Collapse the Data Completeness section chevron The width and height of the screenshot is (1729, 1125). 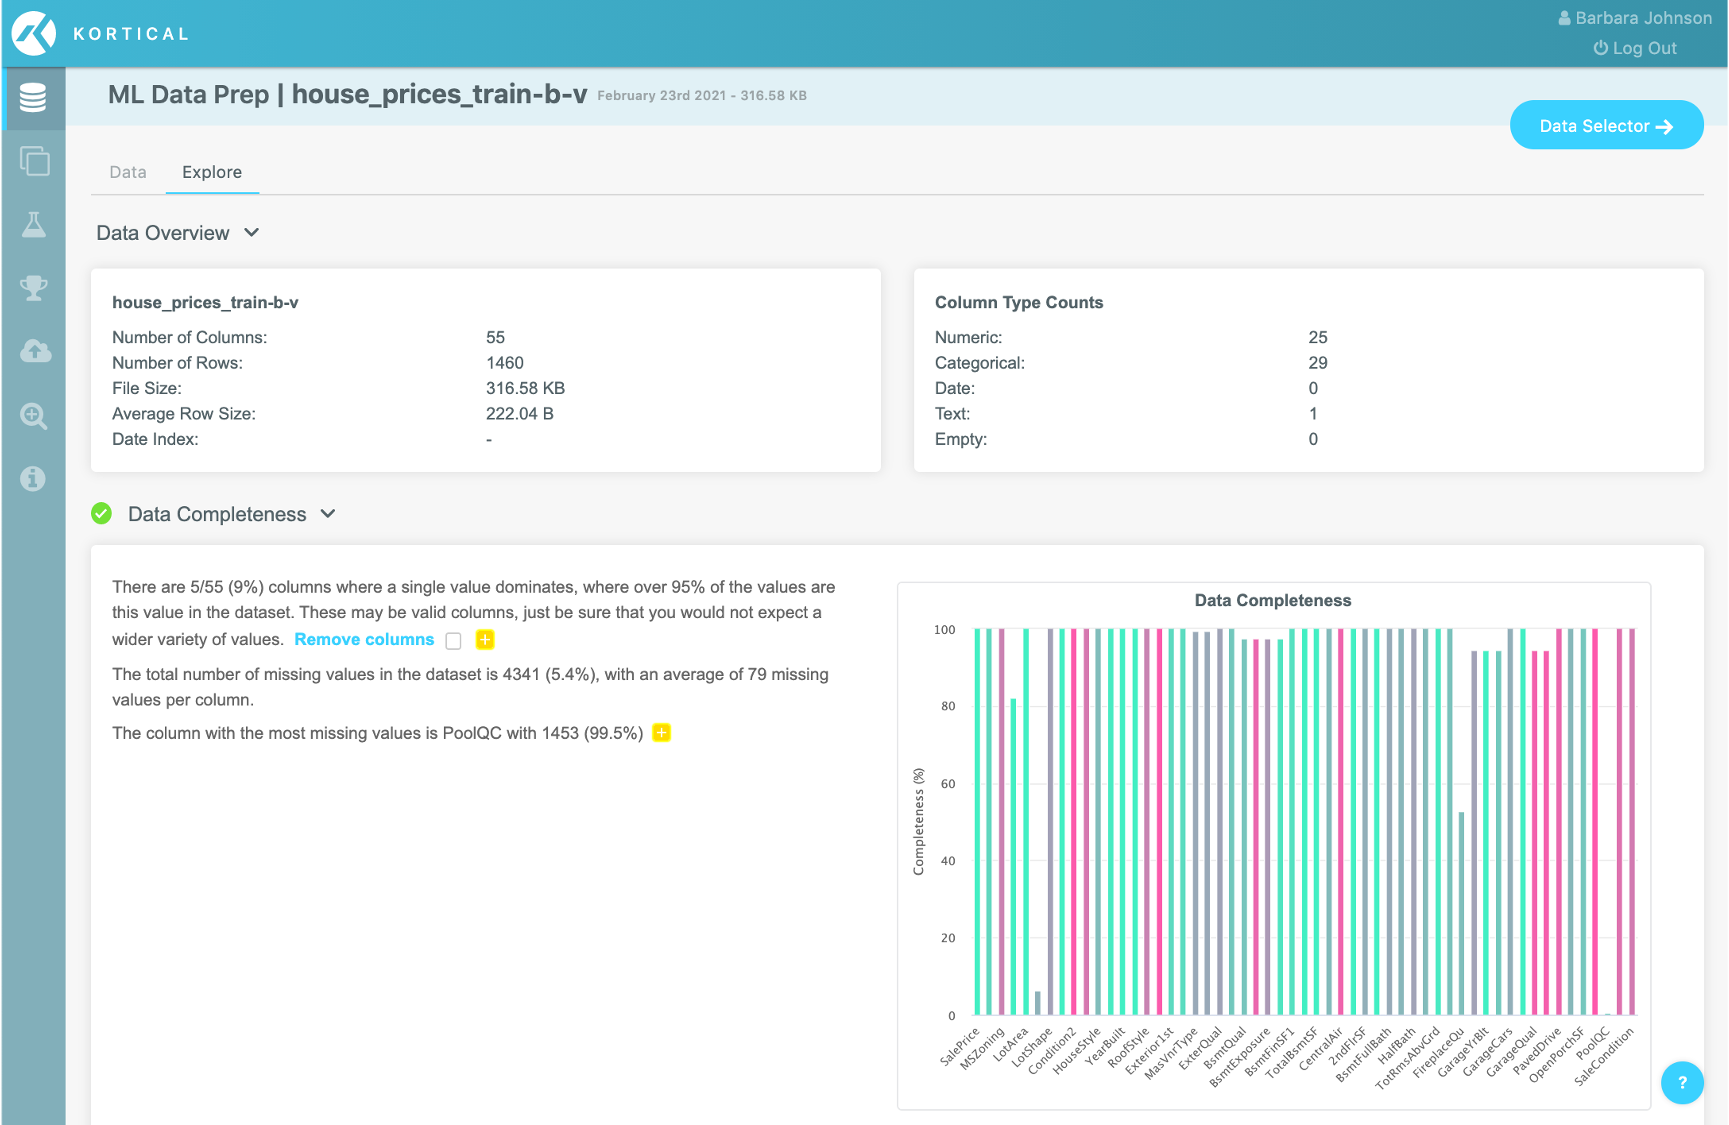click(328, 514)
